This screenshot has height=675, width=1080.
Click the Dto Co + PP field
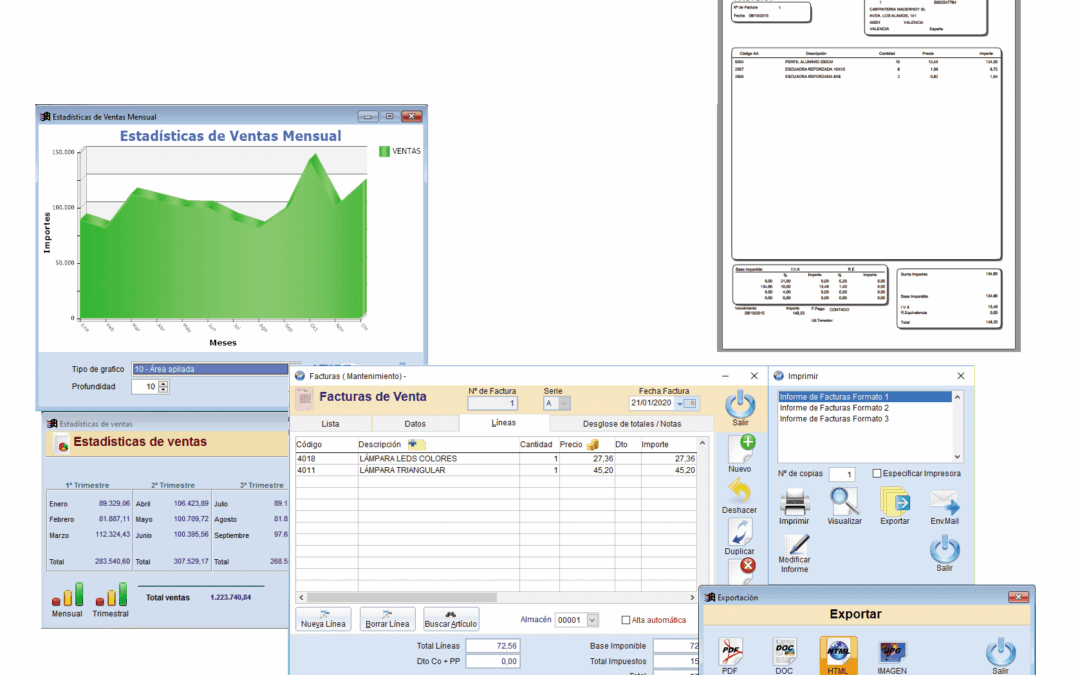click(x=492, y=661)
